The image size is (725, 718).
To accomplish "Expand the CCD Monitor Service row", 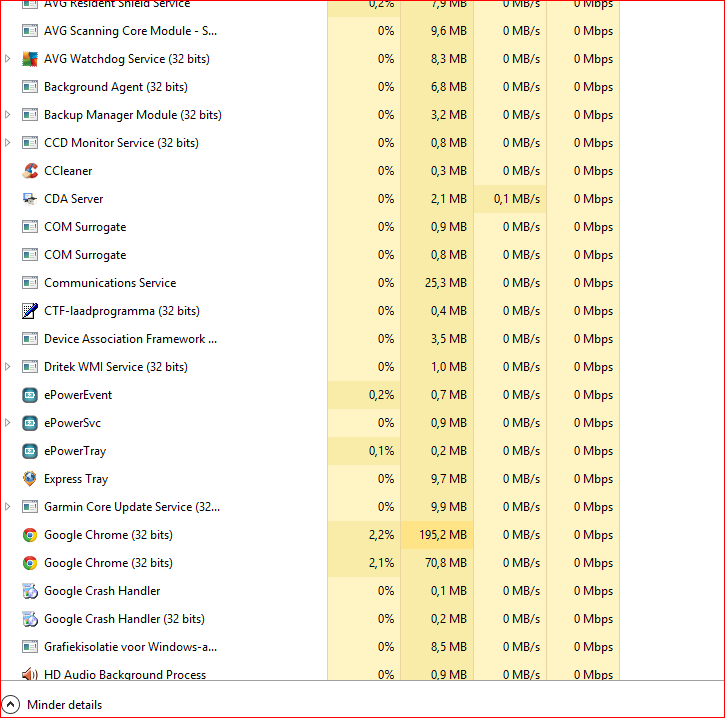I will point(7,143).
